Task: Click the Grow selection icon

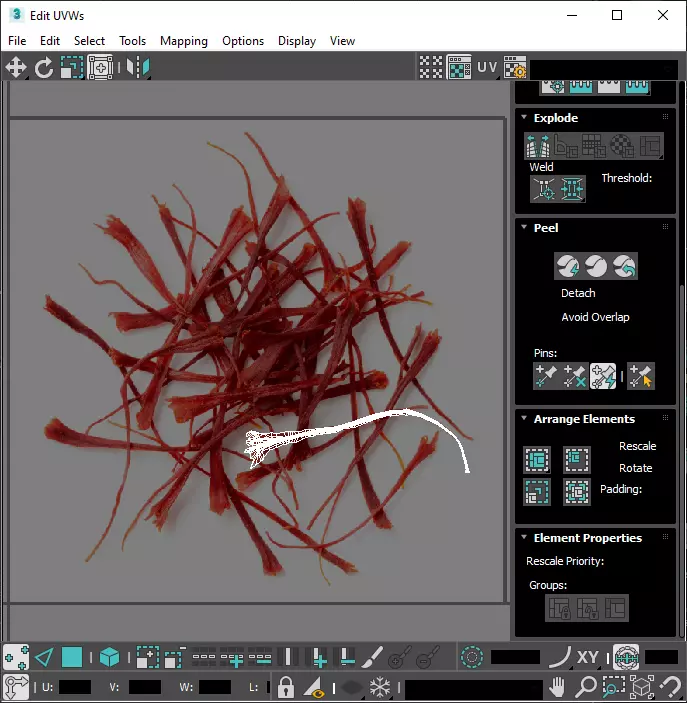Action: click(148, 658)
